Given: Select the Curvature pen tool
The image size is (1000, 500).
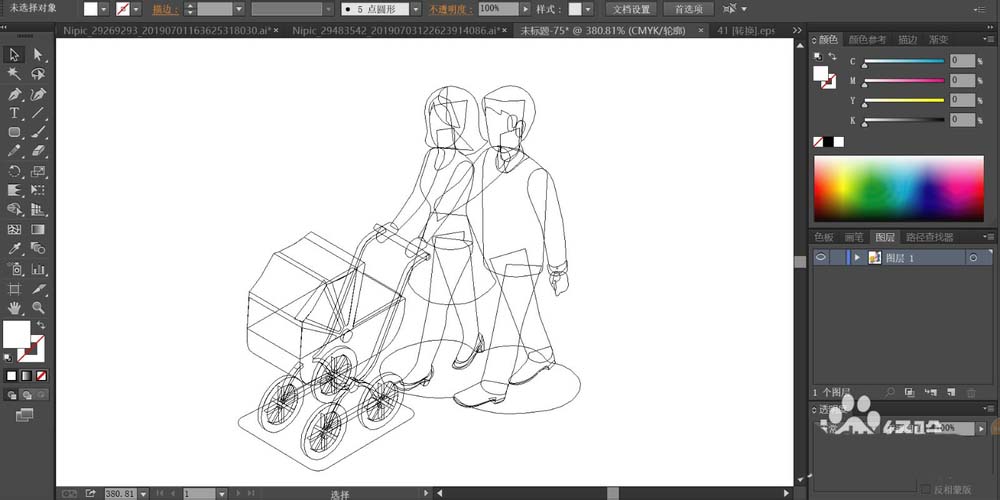Looking at the screenshot, I should [x=38, y=94].
